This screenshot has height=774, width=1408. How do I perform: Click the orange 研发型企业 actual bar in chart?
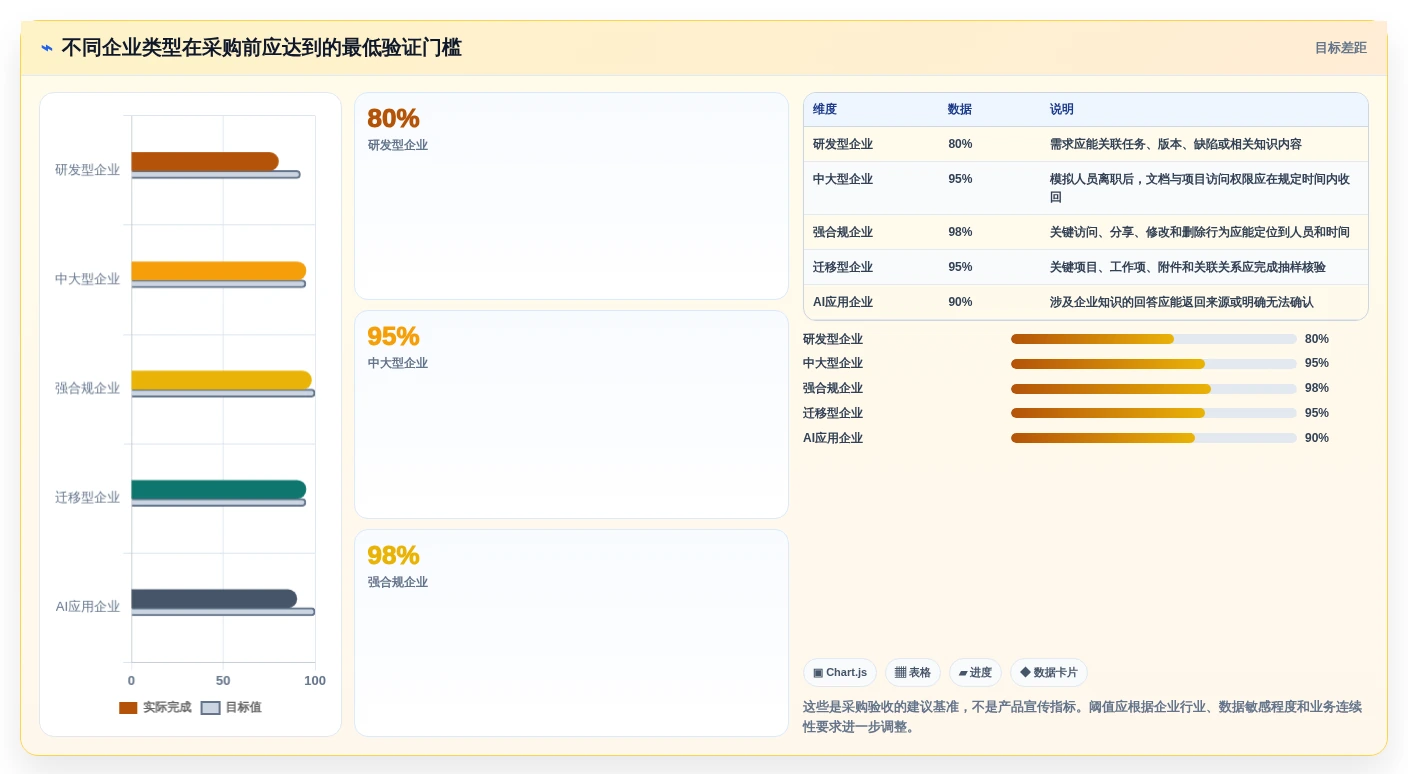(205, 162)
